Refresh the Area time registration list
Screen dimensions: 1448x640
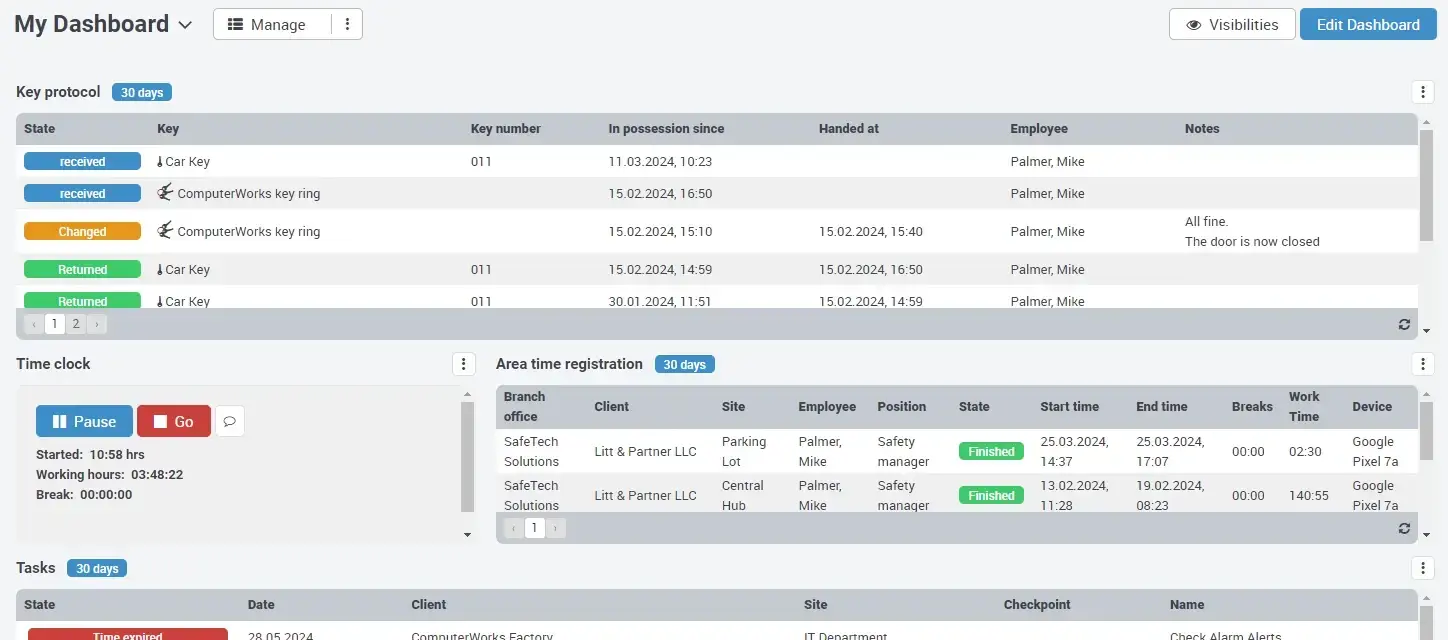(x=1404, y=528)
